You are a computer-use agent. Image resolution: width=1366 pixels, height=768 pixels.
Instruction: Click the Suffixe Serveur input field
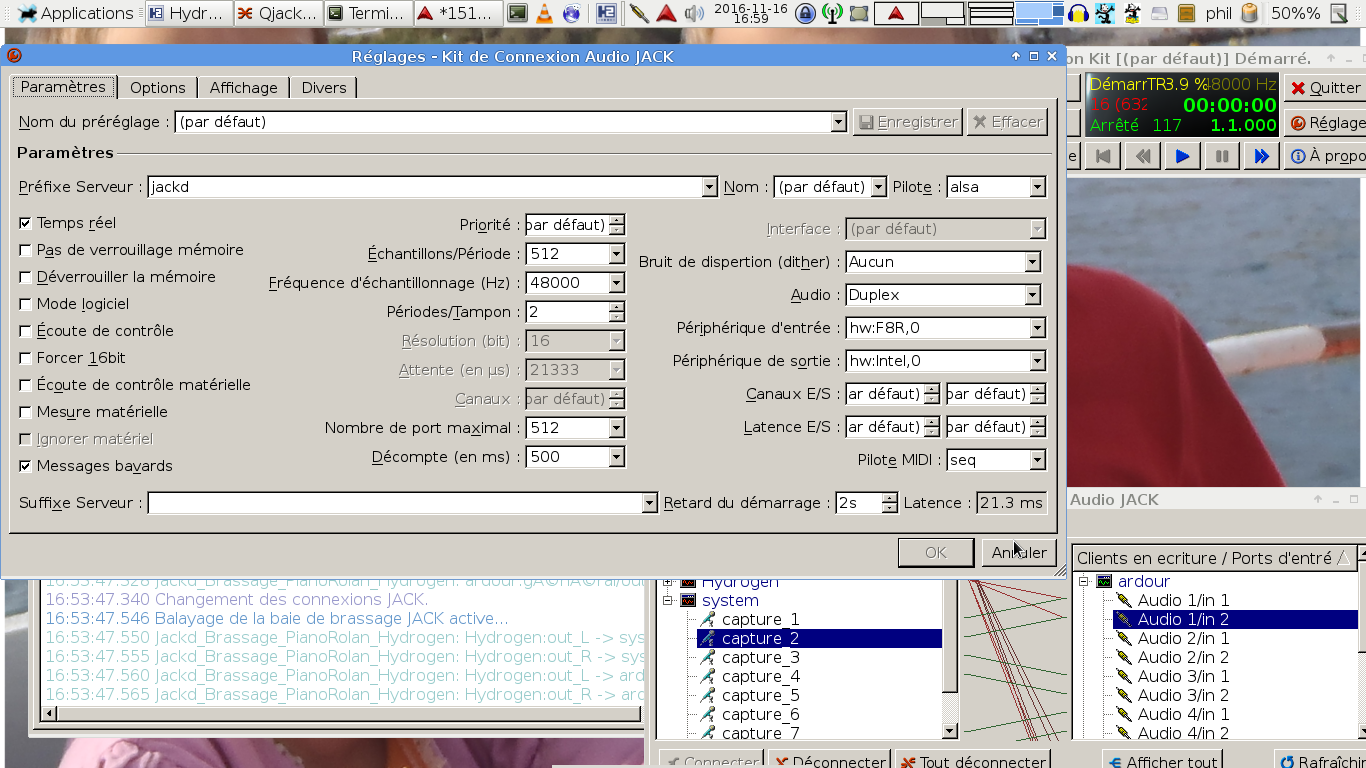pos(394,503)
